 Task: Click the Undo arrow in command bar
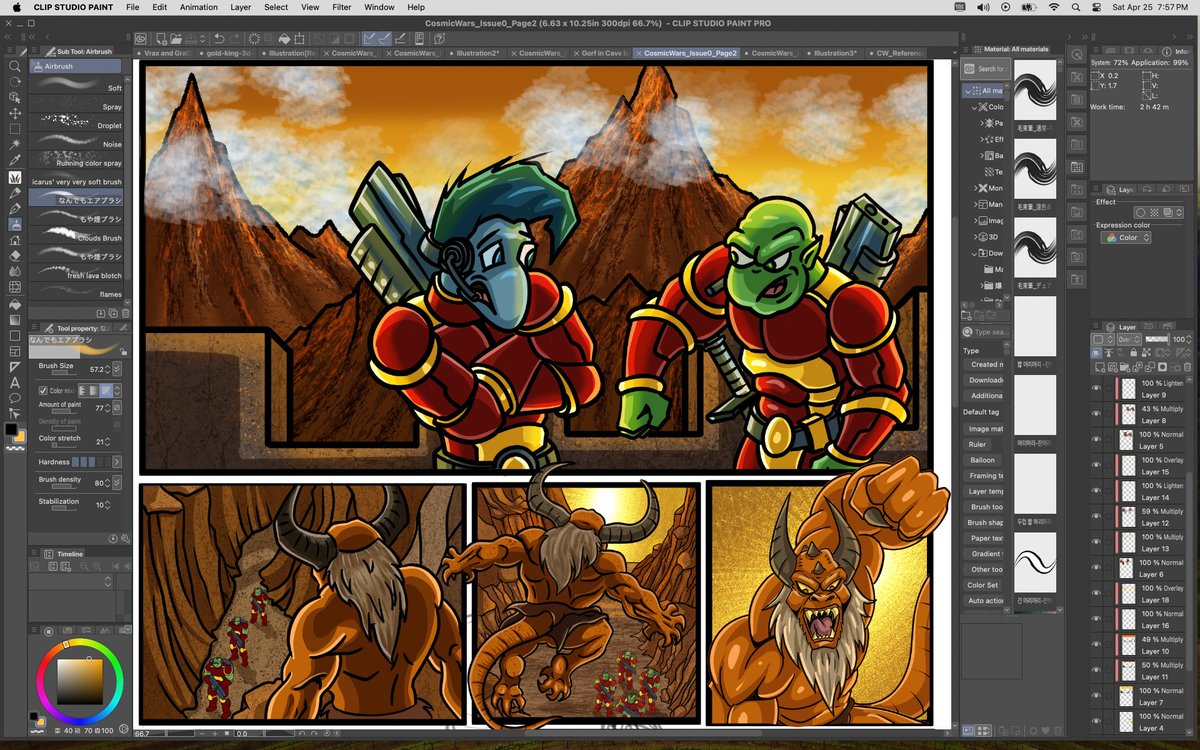[219, 38]
